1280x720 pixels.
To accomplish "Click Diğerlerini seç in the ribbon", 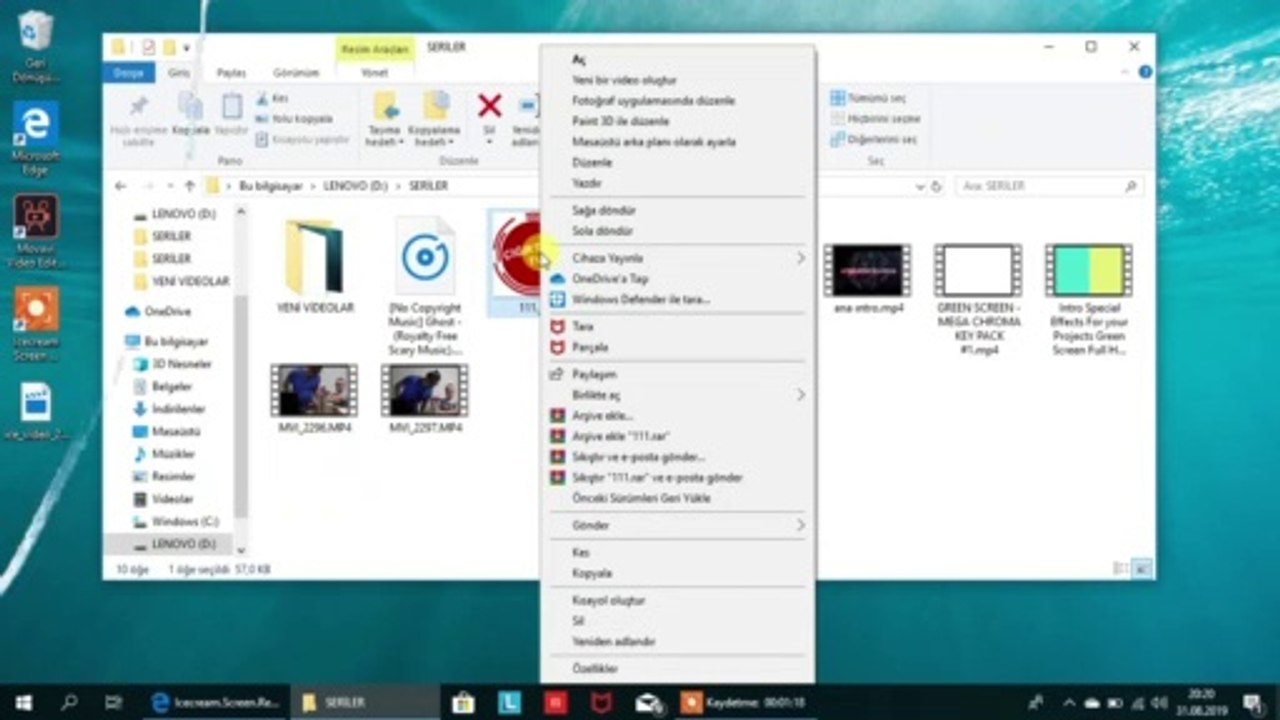I will coord(873,139).
